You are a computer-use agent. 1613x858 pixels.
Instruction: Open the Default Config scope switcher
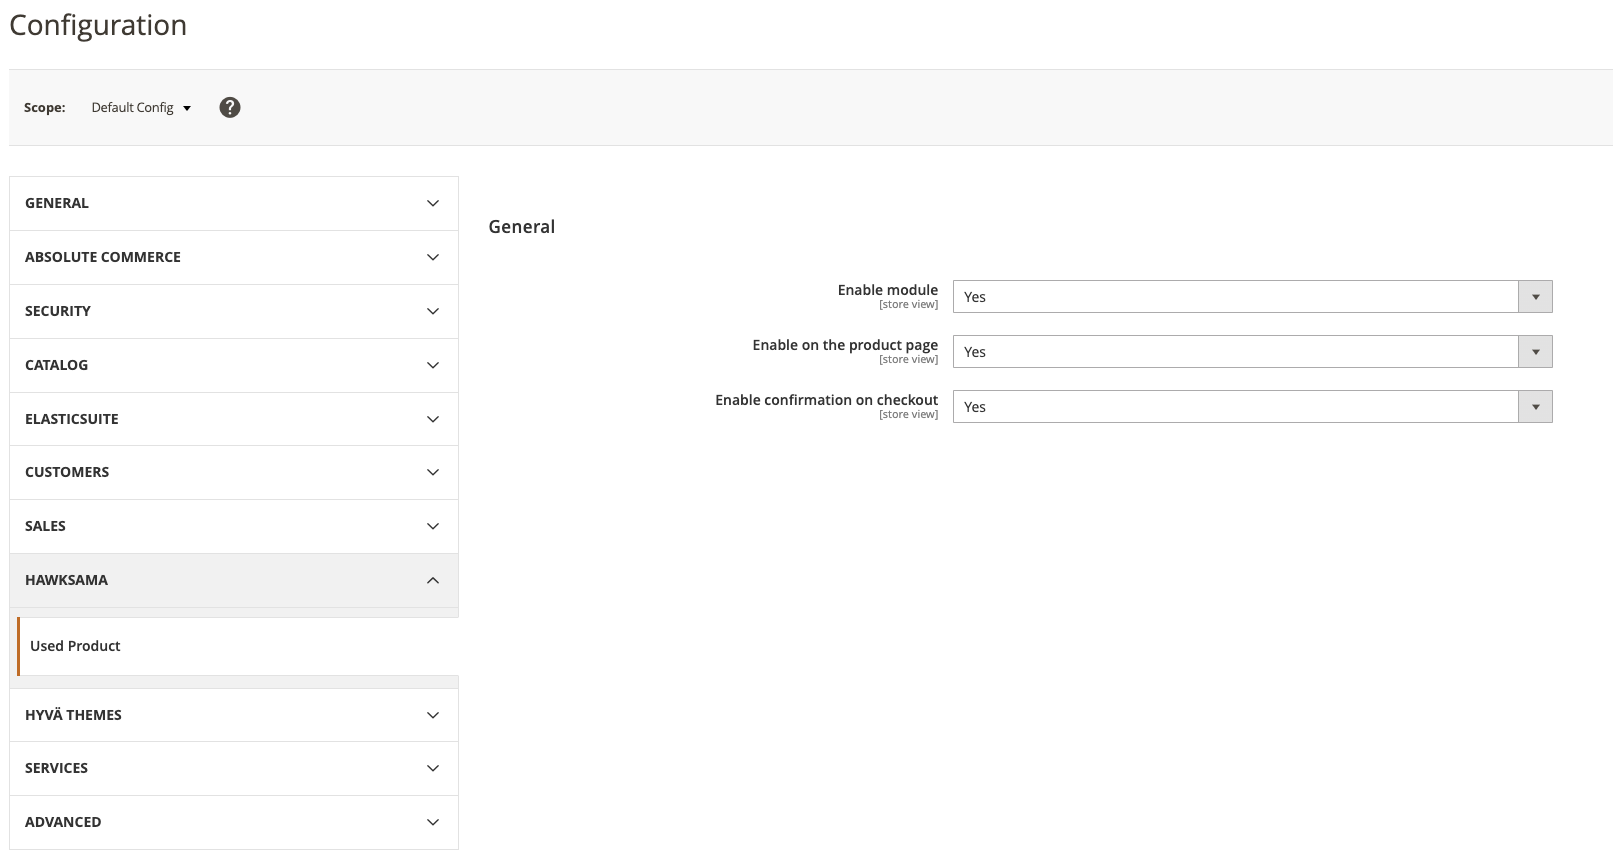coord(141,108)
